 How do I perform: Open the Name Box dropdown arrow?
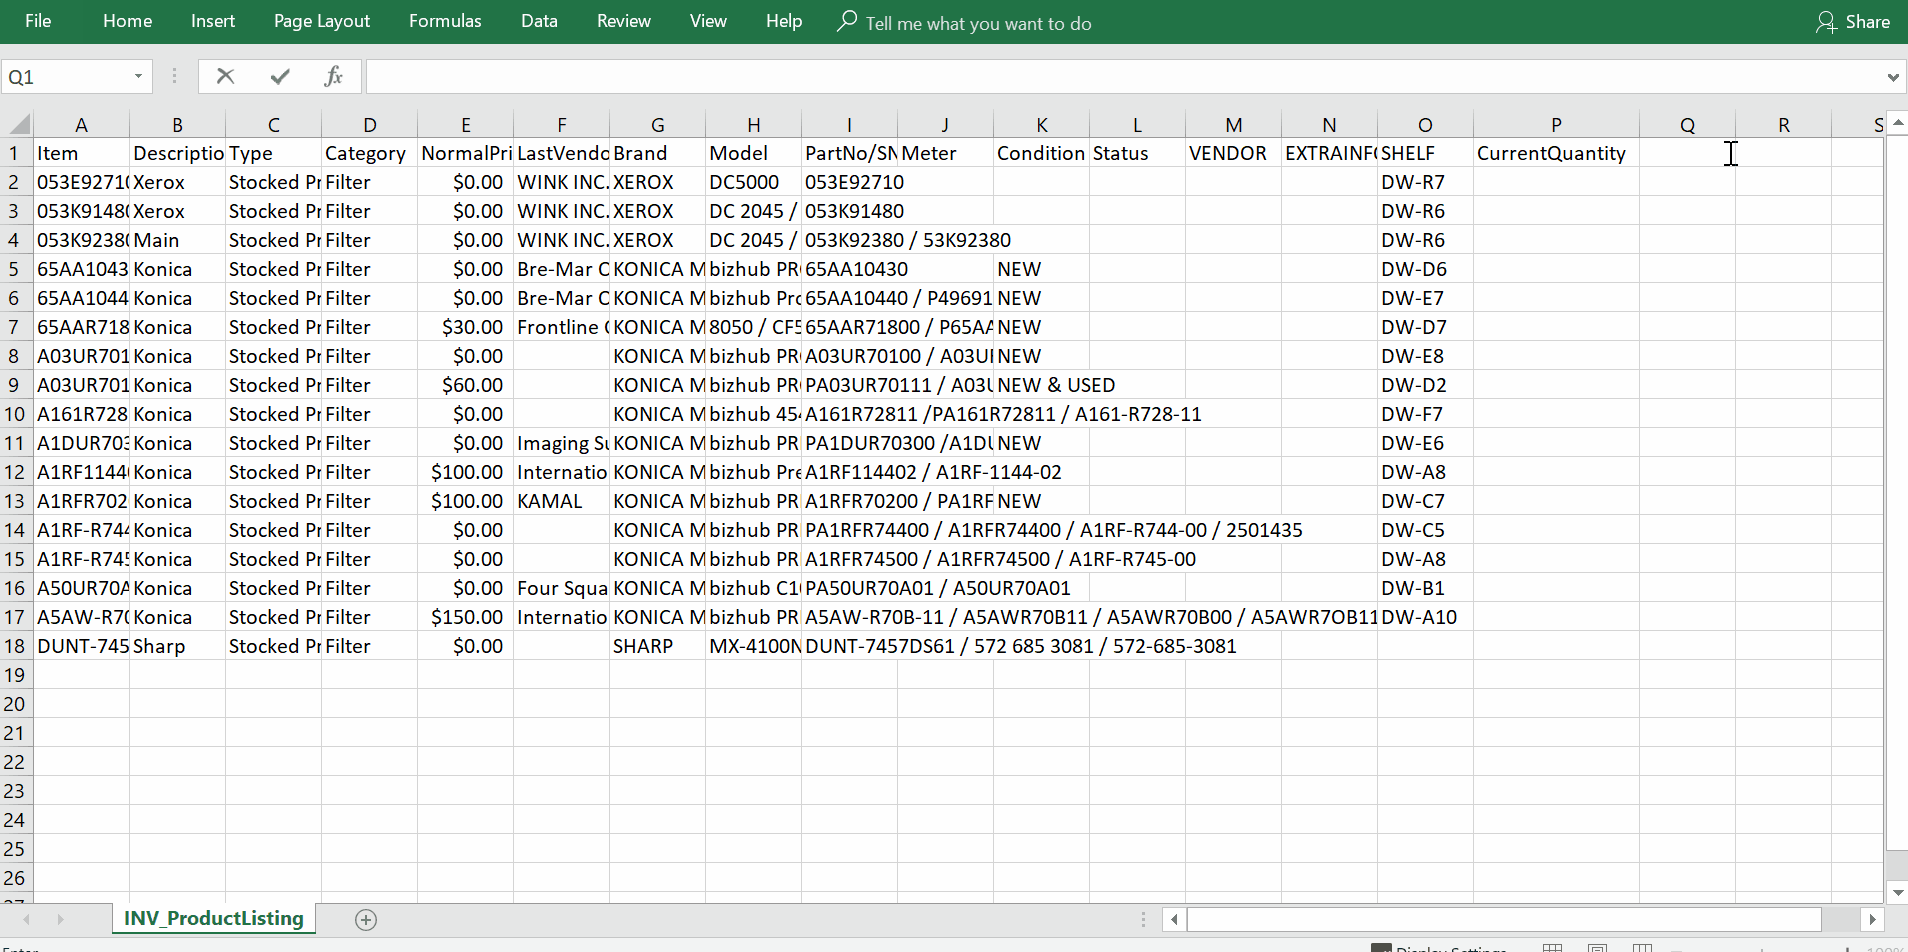click(139, 76)
